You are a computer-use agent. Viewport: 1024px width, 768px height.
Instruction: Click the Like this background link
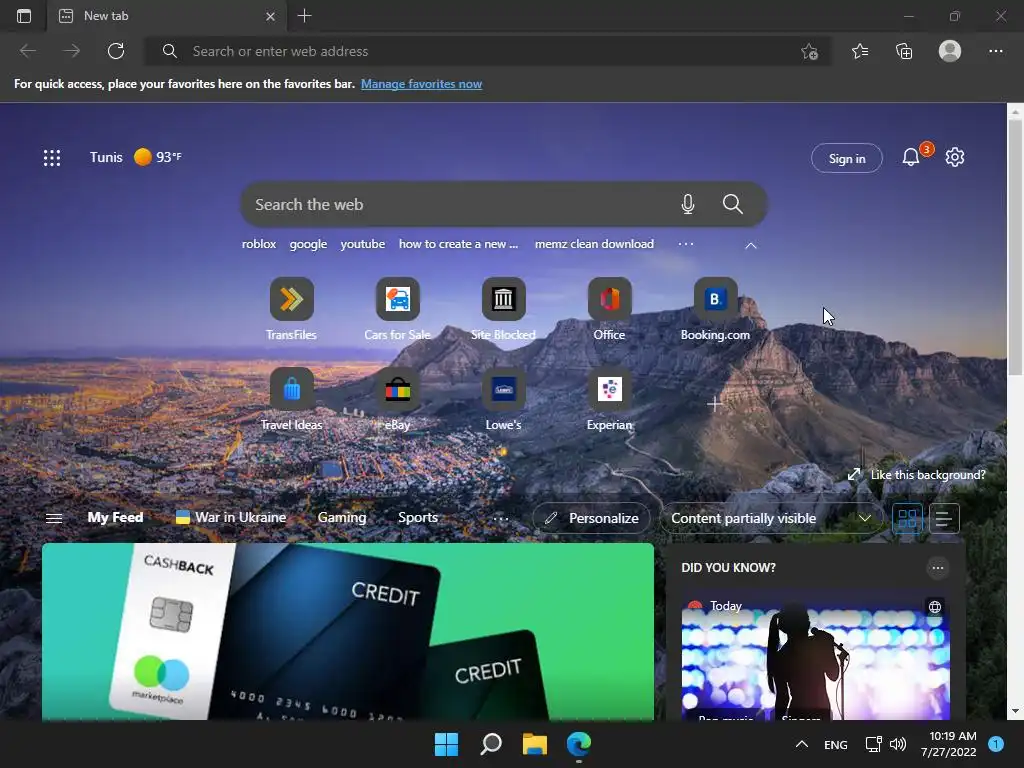point(917,475)
